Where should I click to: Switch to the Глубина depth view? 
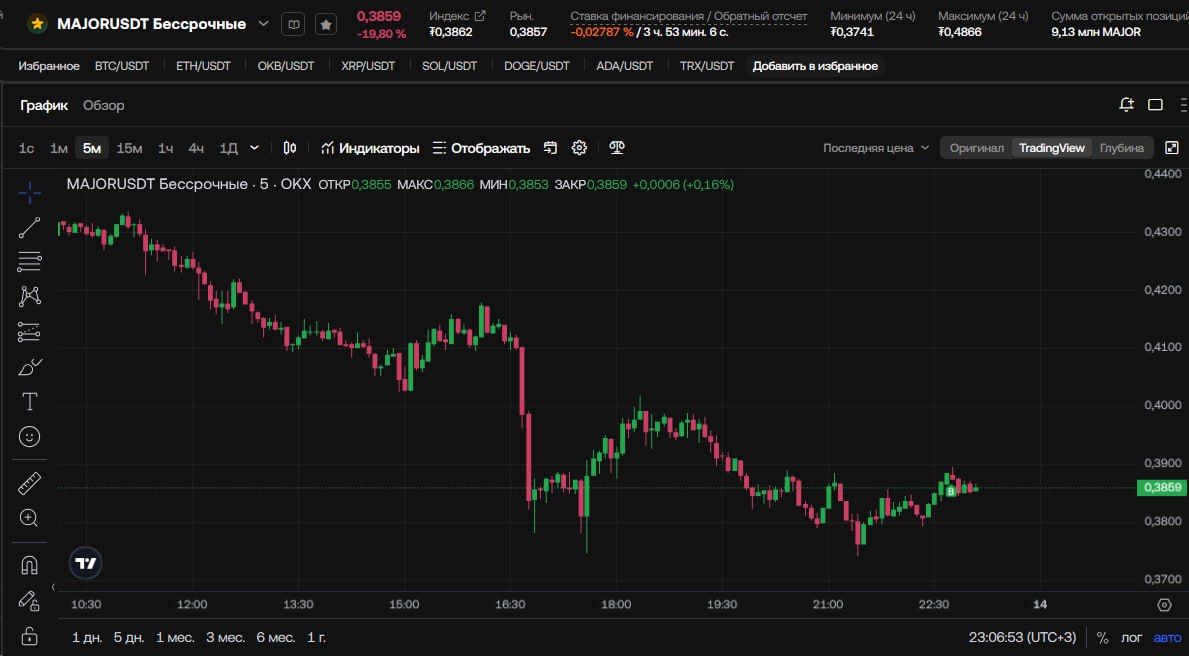coord(1122,148)
